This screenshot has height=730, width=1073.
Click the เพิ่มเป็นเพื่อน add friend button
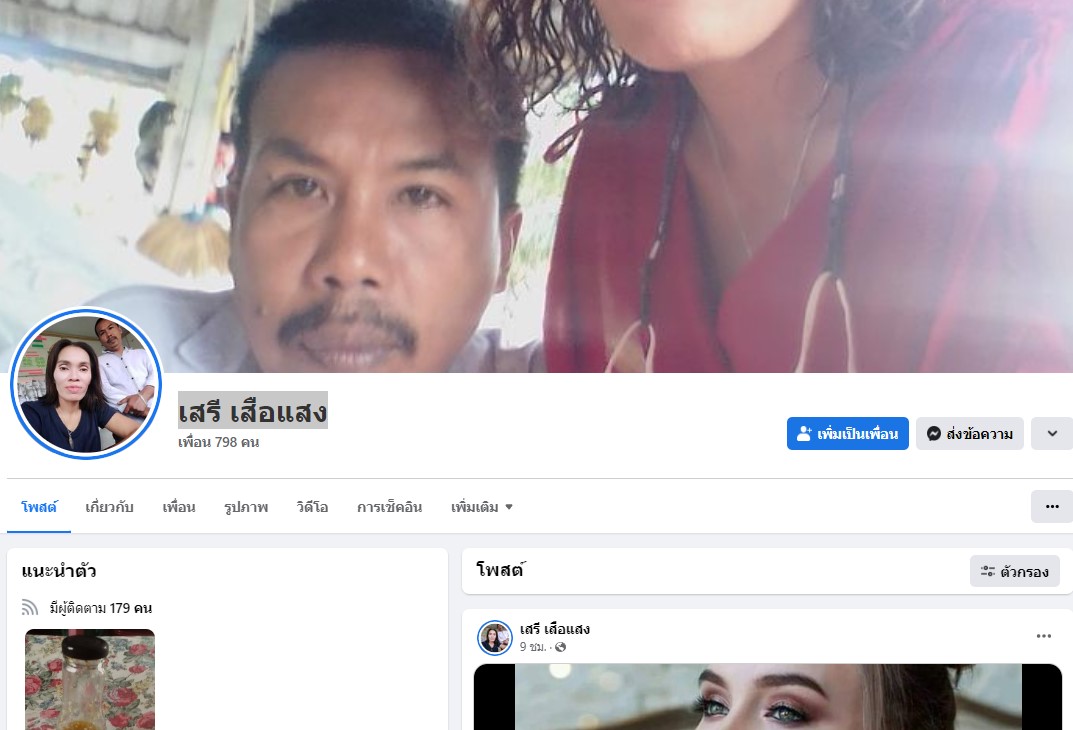tap(847, 434)
